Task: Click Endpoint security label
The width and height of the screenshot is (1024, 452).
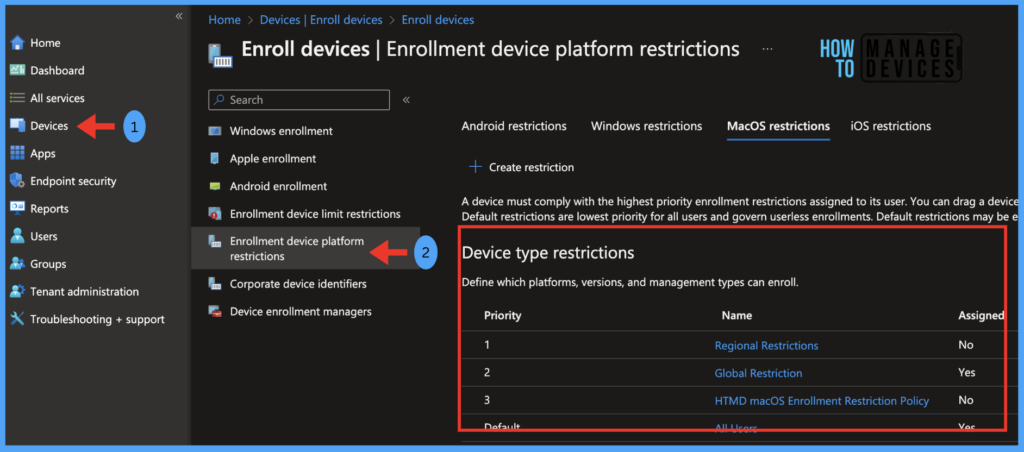Action: click(73, 182)
